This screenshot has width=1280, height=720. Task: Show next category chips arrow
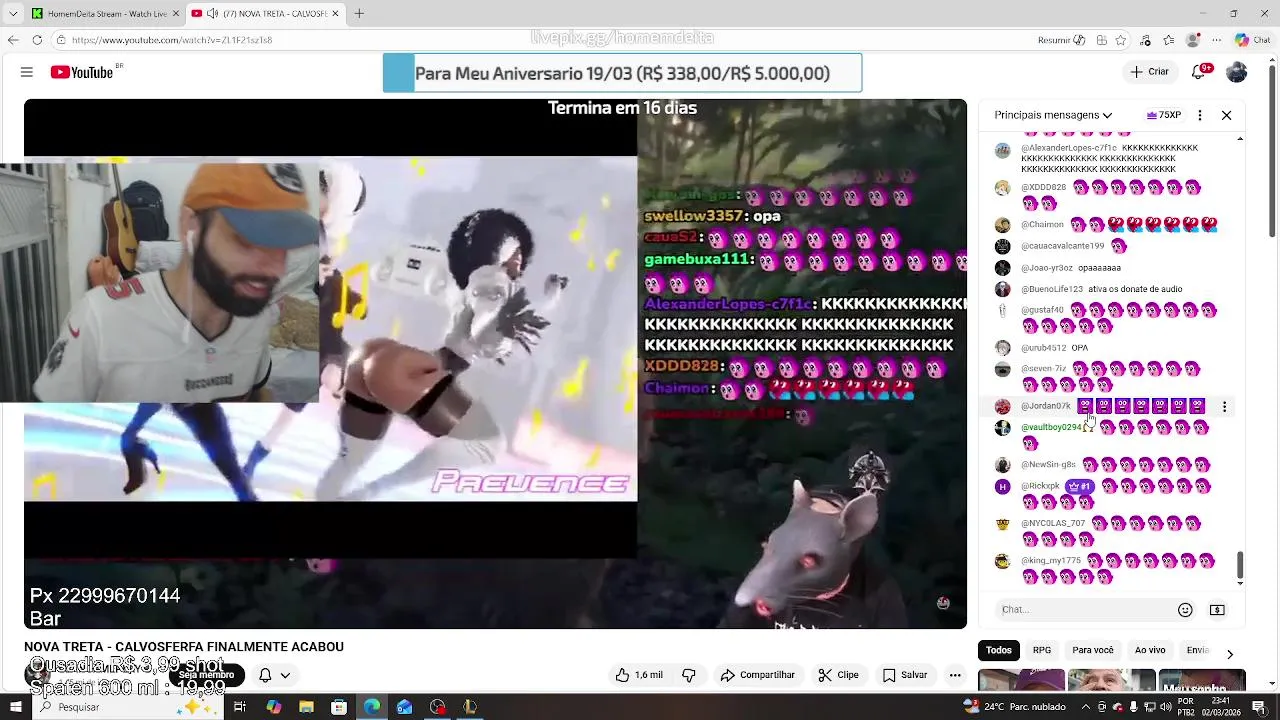coord(1230,654)
